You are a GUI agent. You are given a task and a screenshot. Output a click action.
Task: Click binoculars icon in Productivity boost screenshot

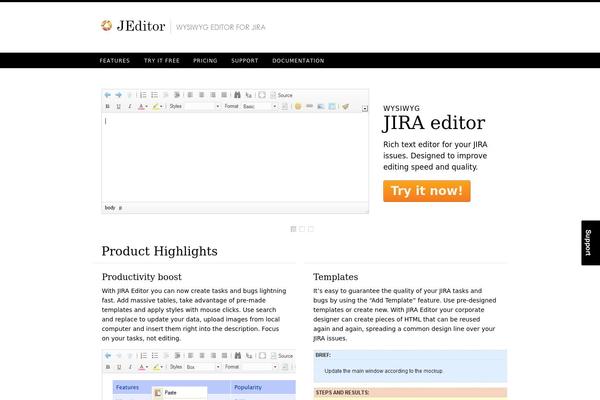(238, 356)
